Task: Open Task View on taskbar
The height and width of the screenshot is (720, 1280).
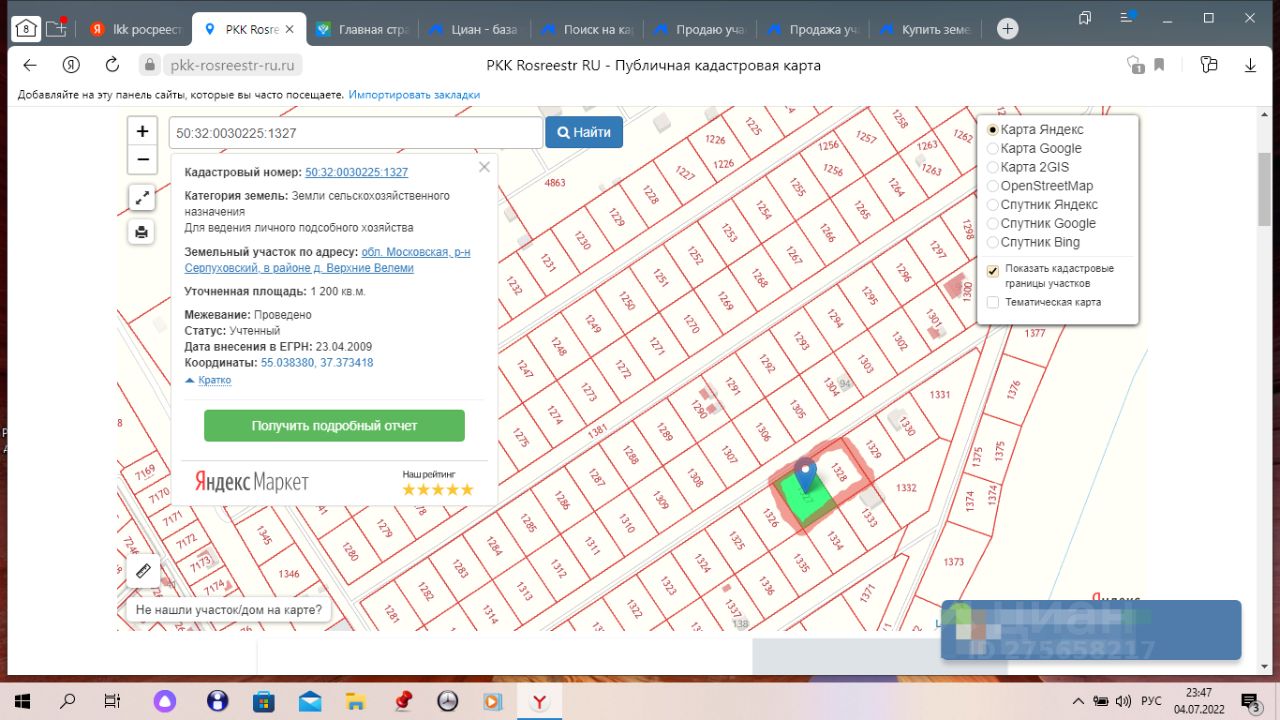Action: point(112,701)
